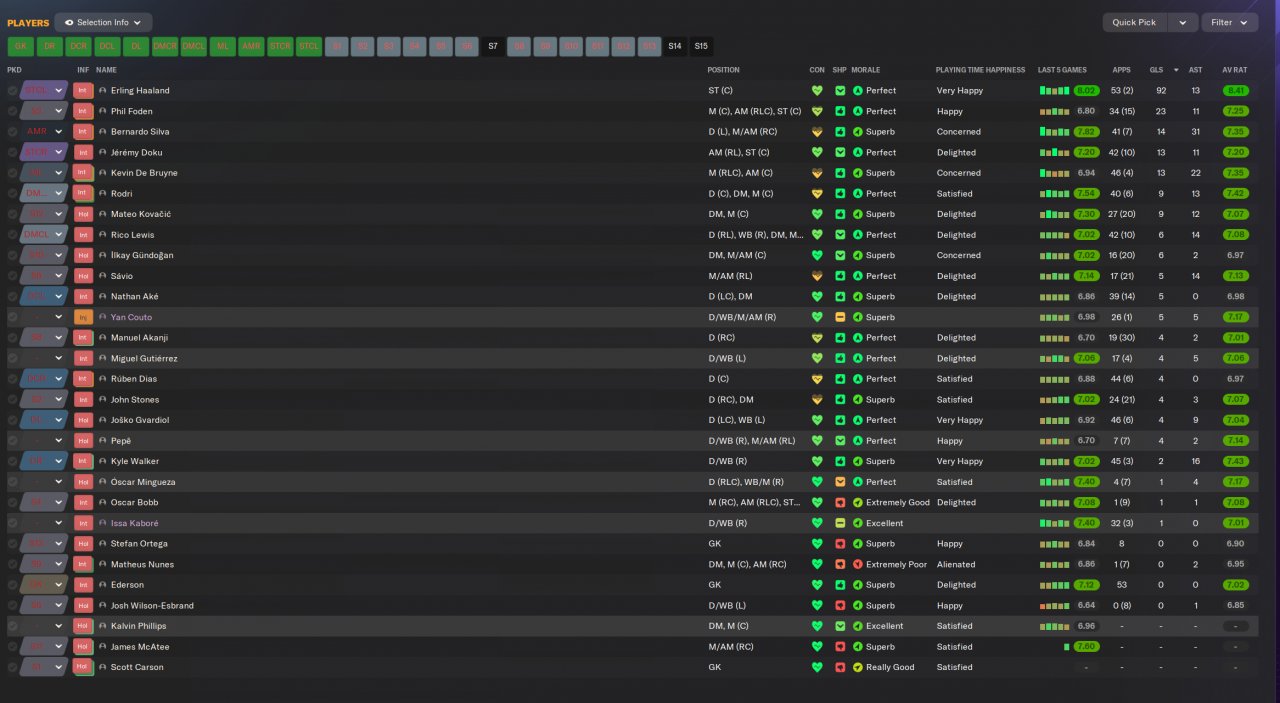Click Erling Haaland's condition heart icon
This screenshot has width=1280, height=703.
[x=817, y=90]
